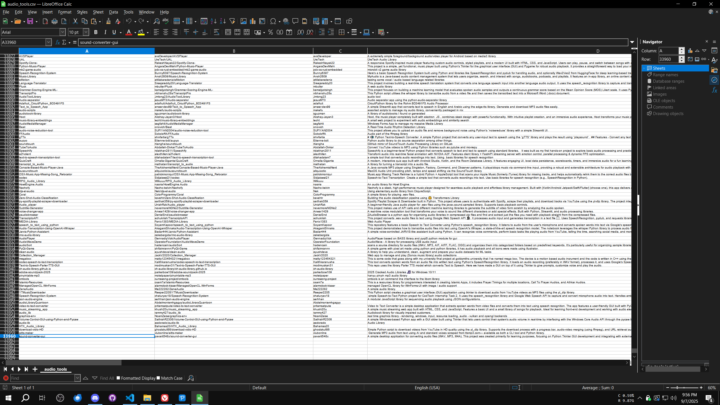Open the Name Box dropdown
The width and height of the screenshot is (720, 405).
pyautogui.click(x=48, y=42)
